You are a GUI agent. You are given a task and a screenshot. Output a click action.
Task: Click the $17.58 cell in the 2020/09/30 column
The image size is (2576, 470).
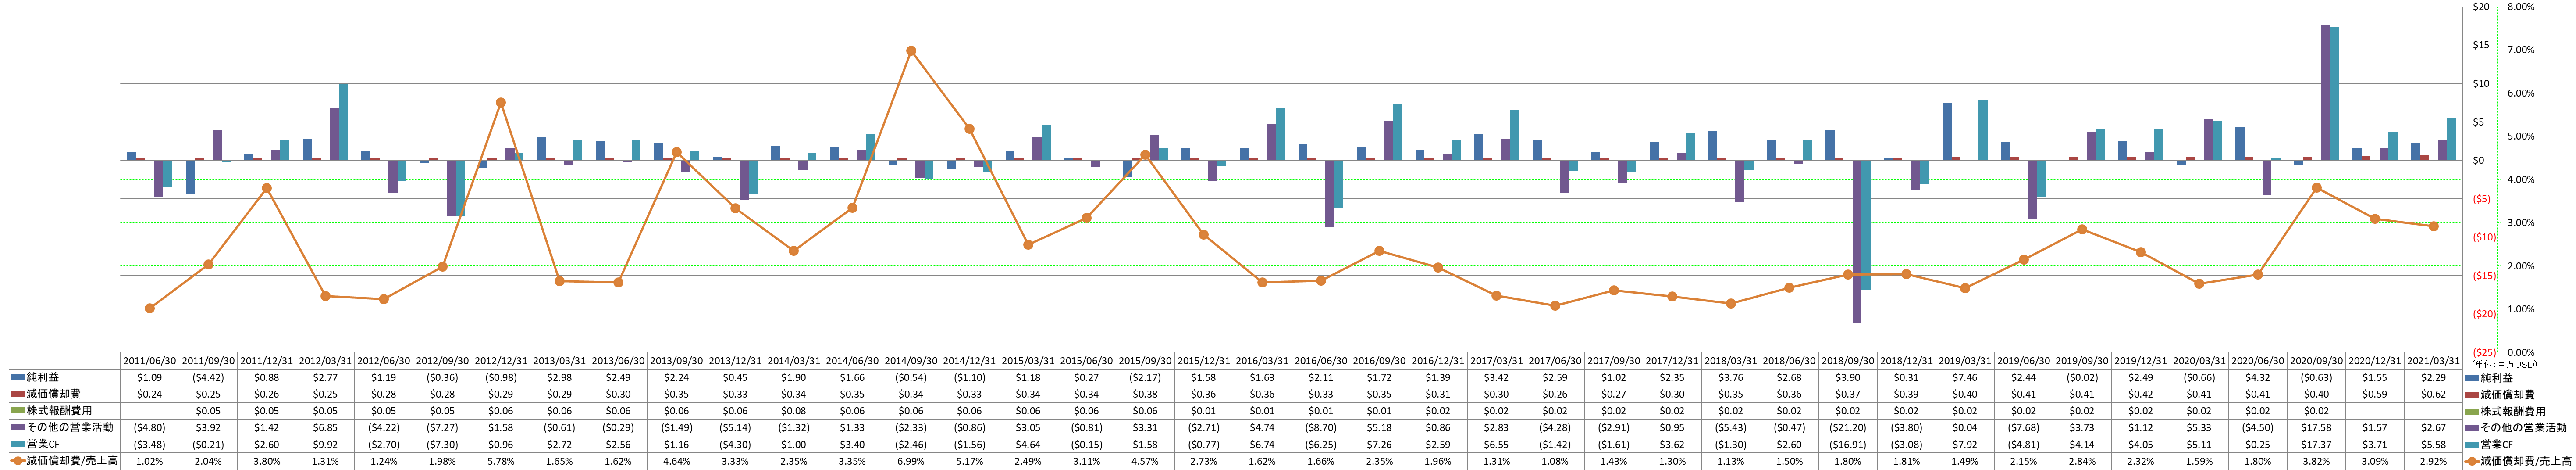(x=2316, y=428)
